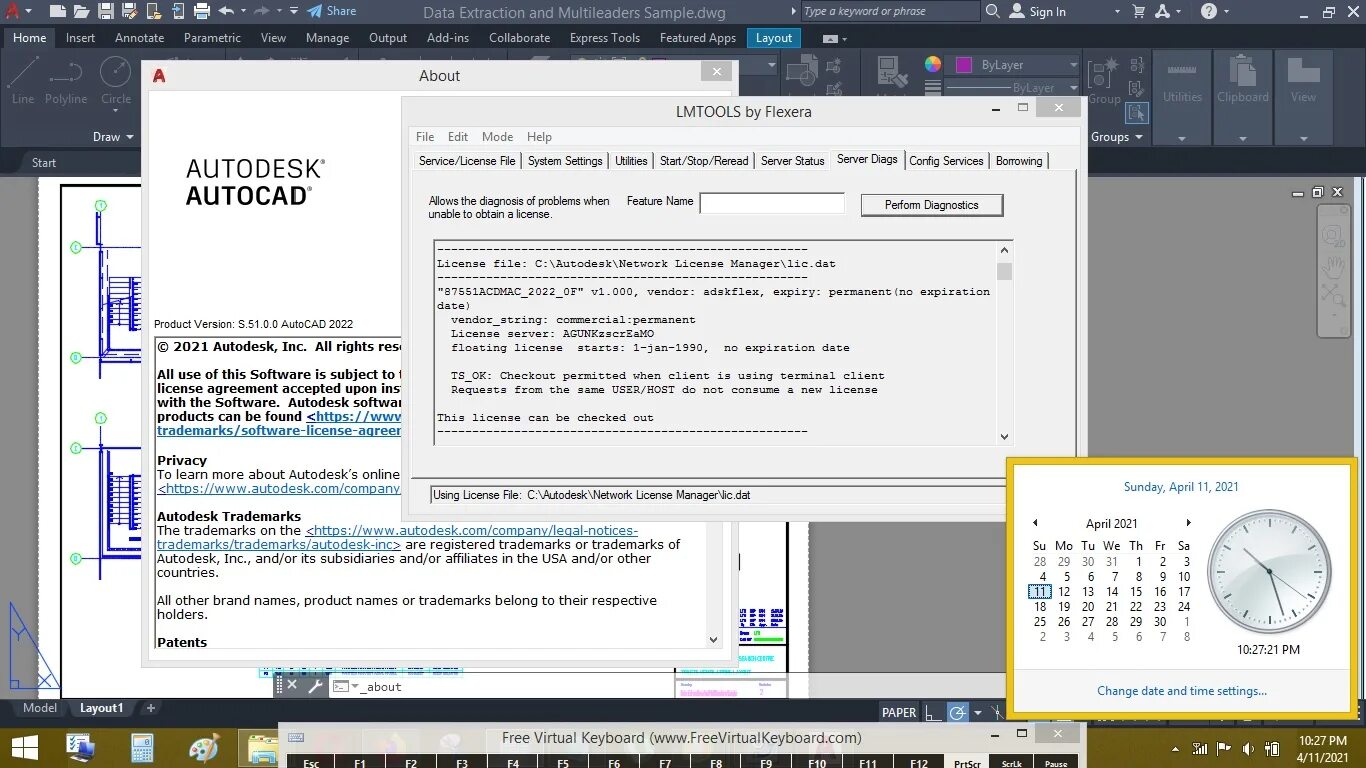Open the Start/Stop/Reread tab

[x=704, y=161]
